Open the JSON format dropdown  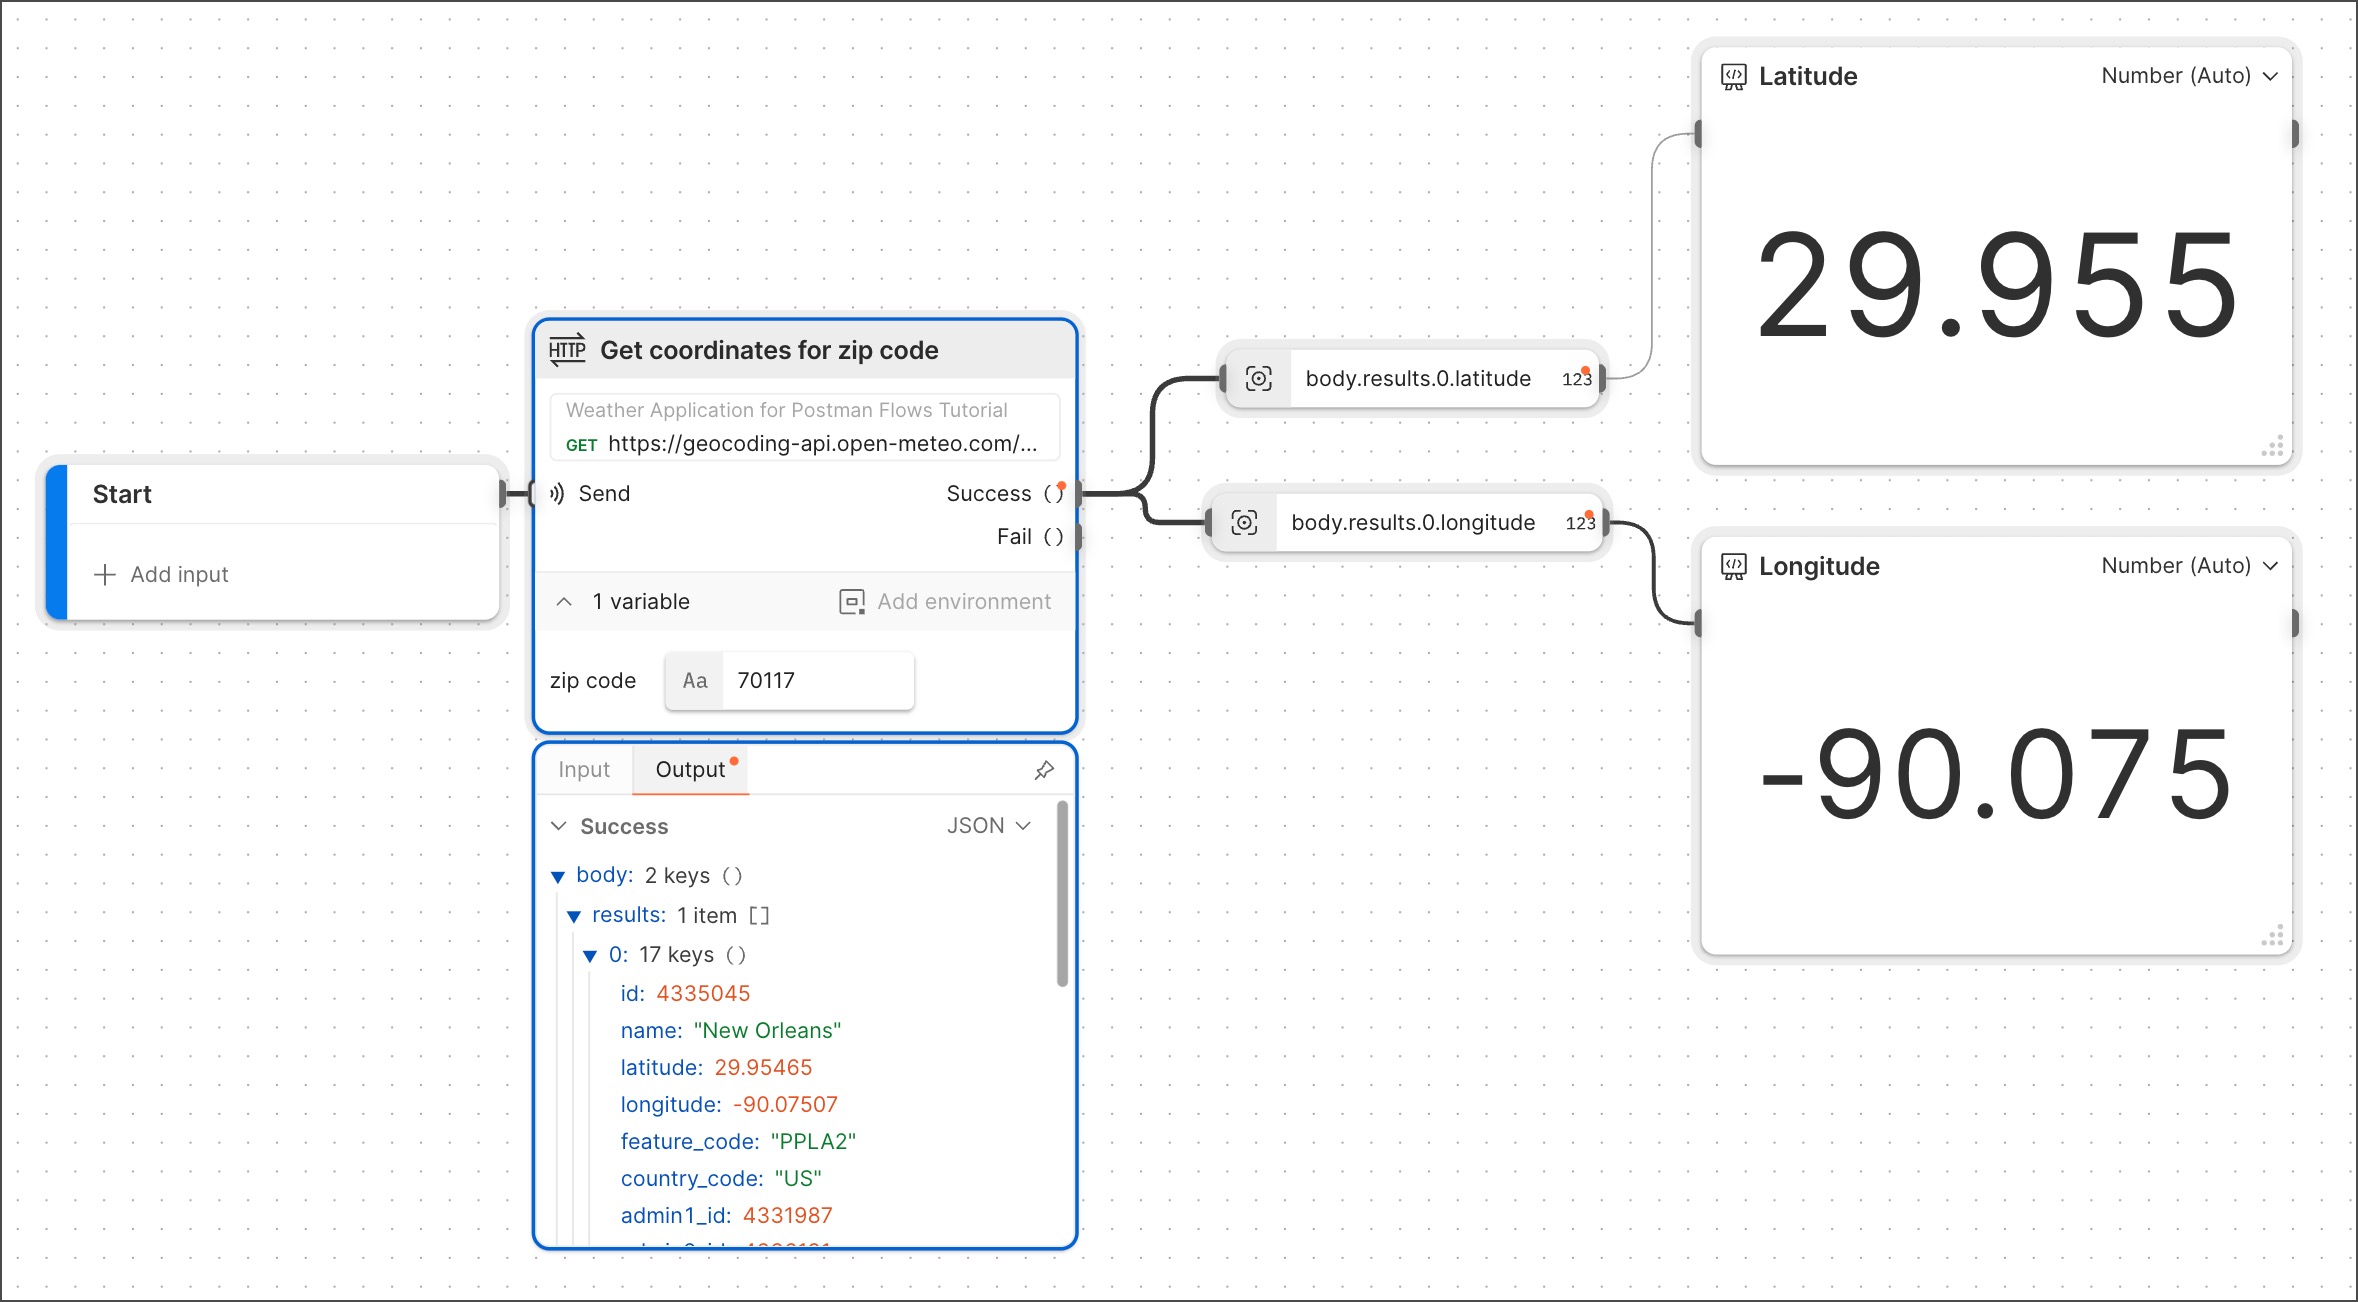988,826
